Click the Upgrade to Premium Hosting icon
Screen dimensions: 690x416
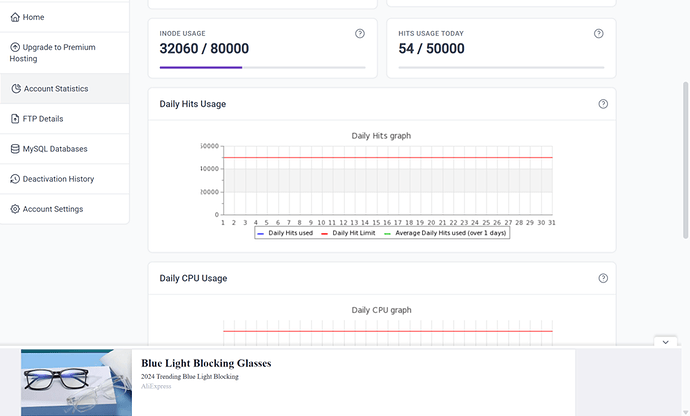click(15, 47)
